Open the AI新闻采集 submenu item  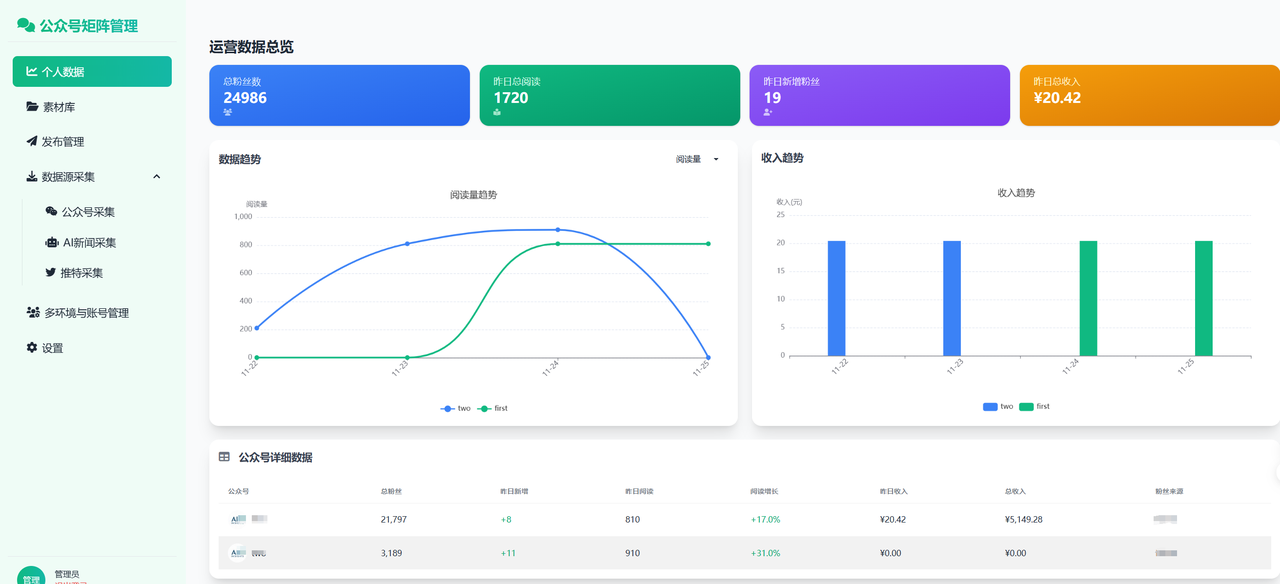click(89, 242)
